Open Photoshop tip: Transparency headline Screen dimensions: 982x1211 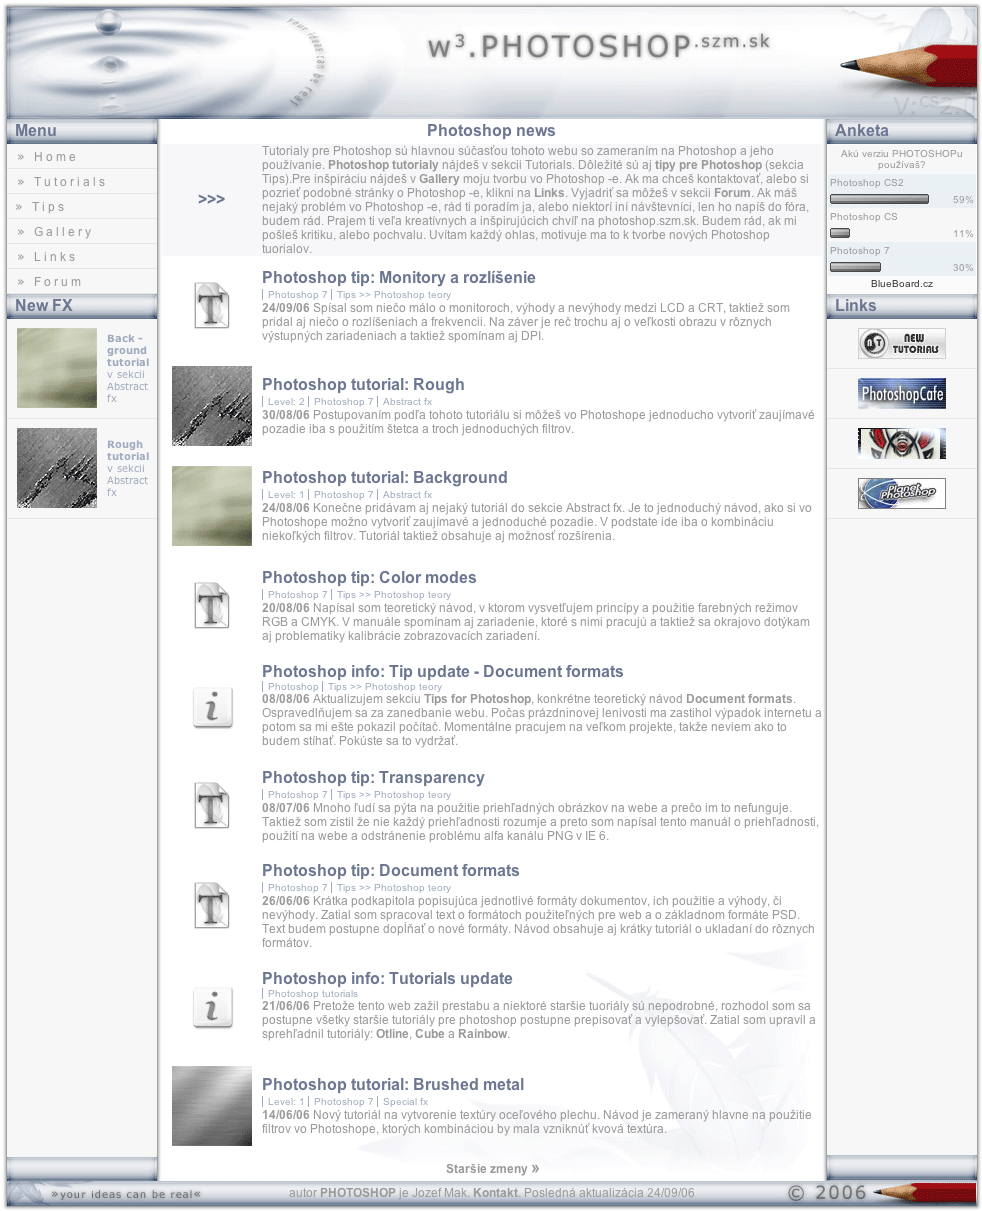point(373,778)
